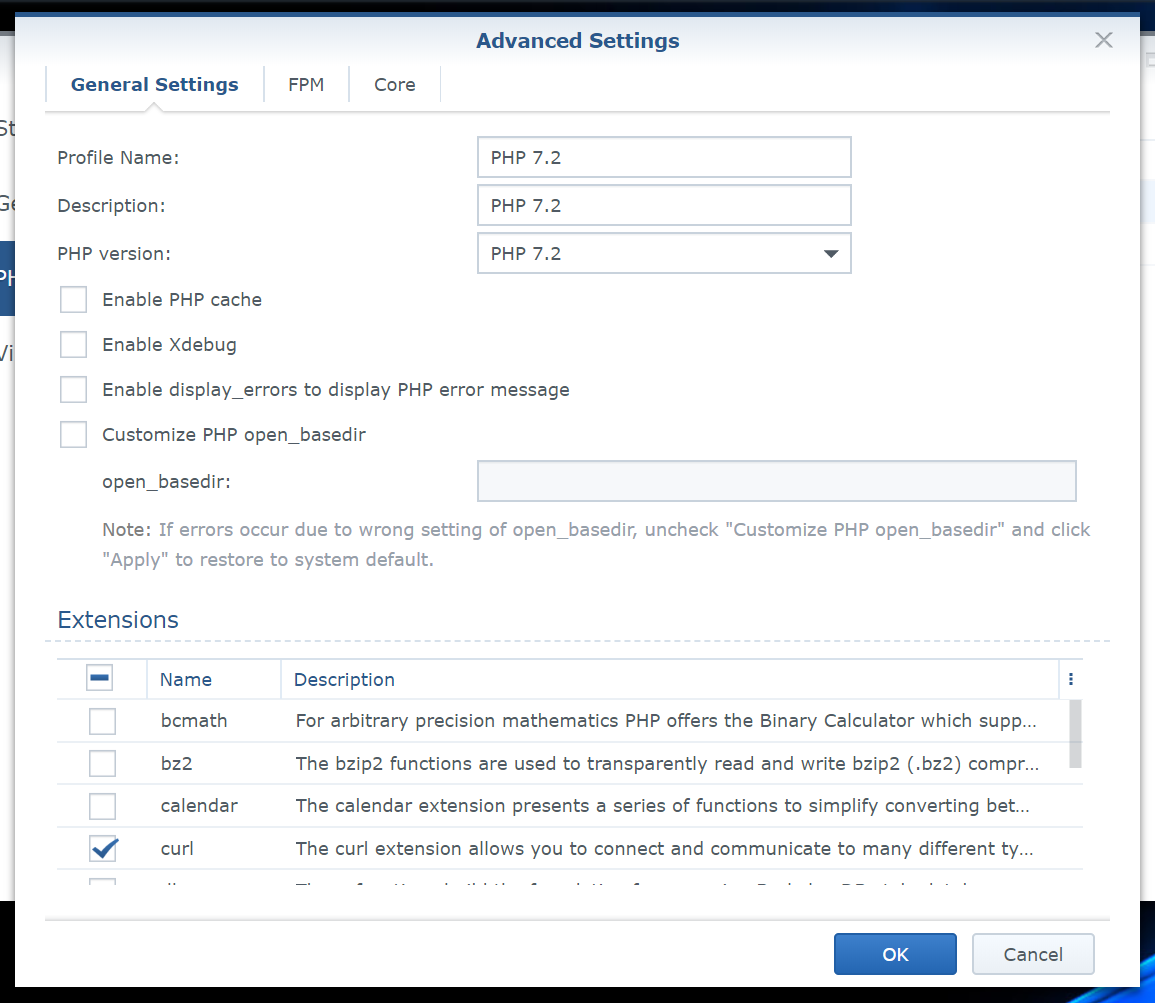This screenshot has height=1003, width=1155.
Task: Click the Cancel button
Action: click(1033, 954)
